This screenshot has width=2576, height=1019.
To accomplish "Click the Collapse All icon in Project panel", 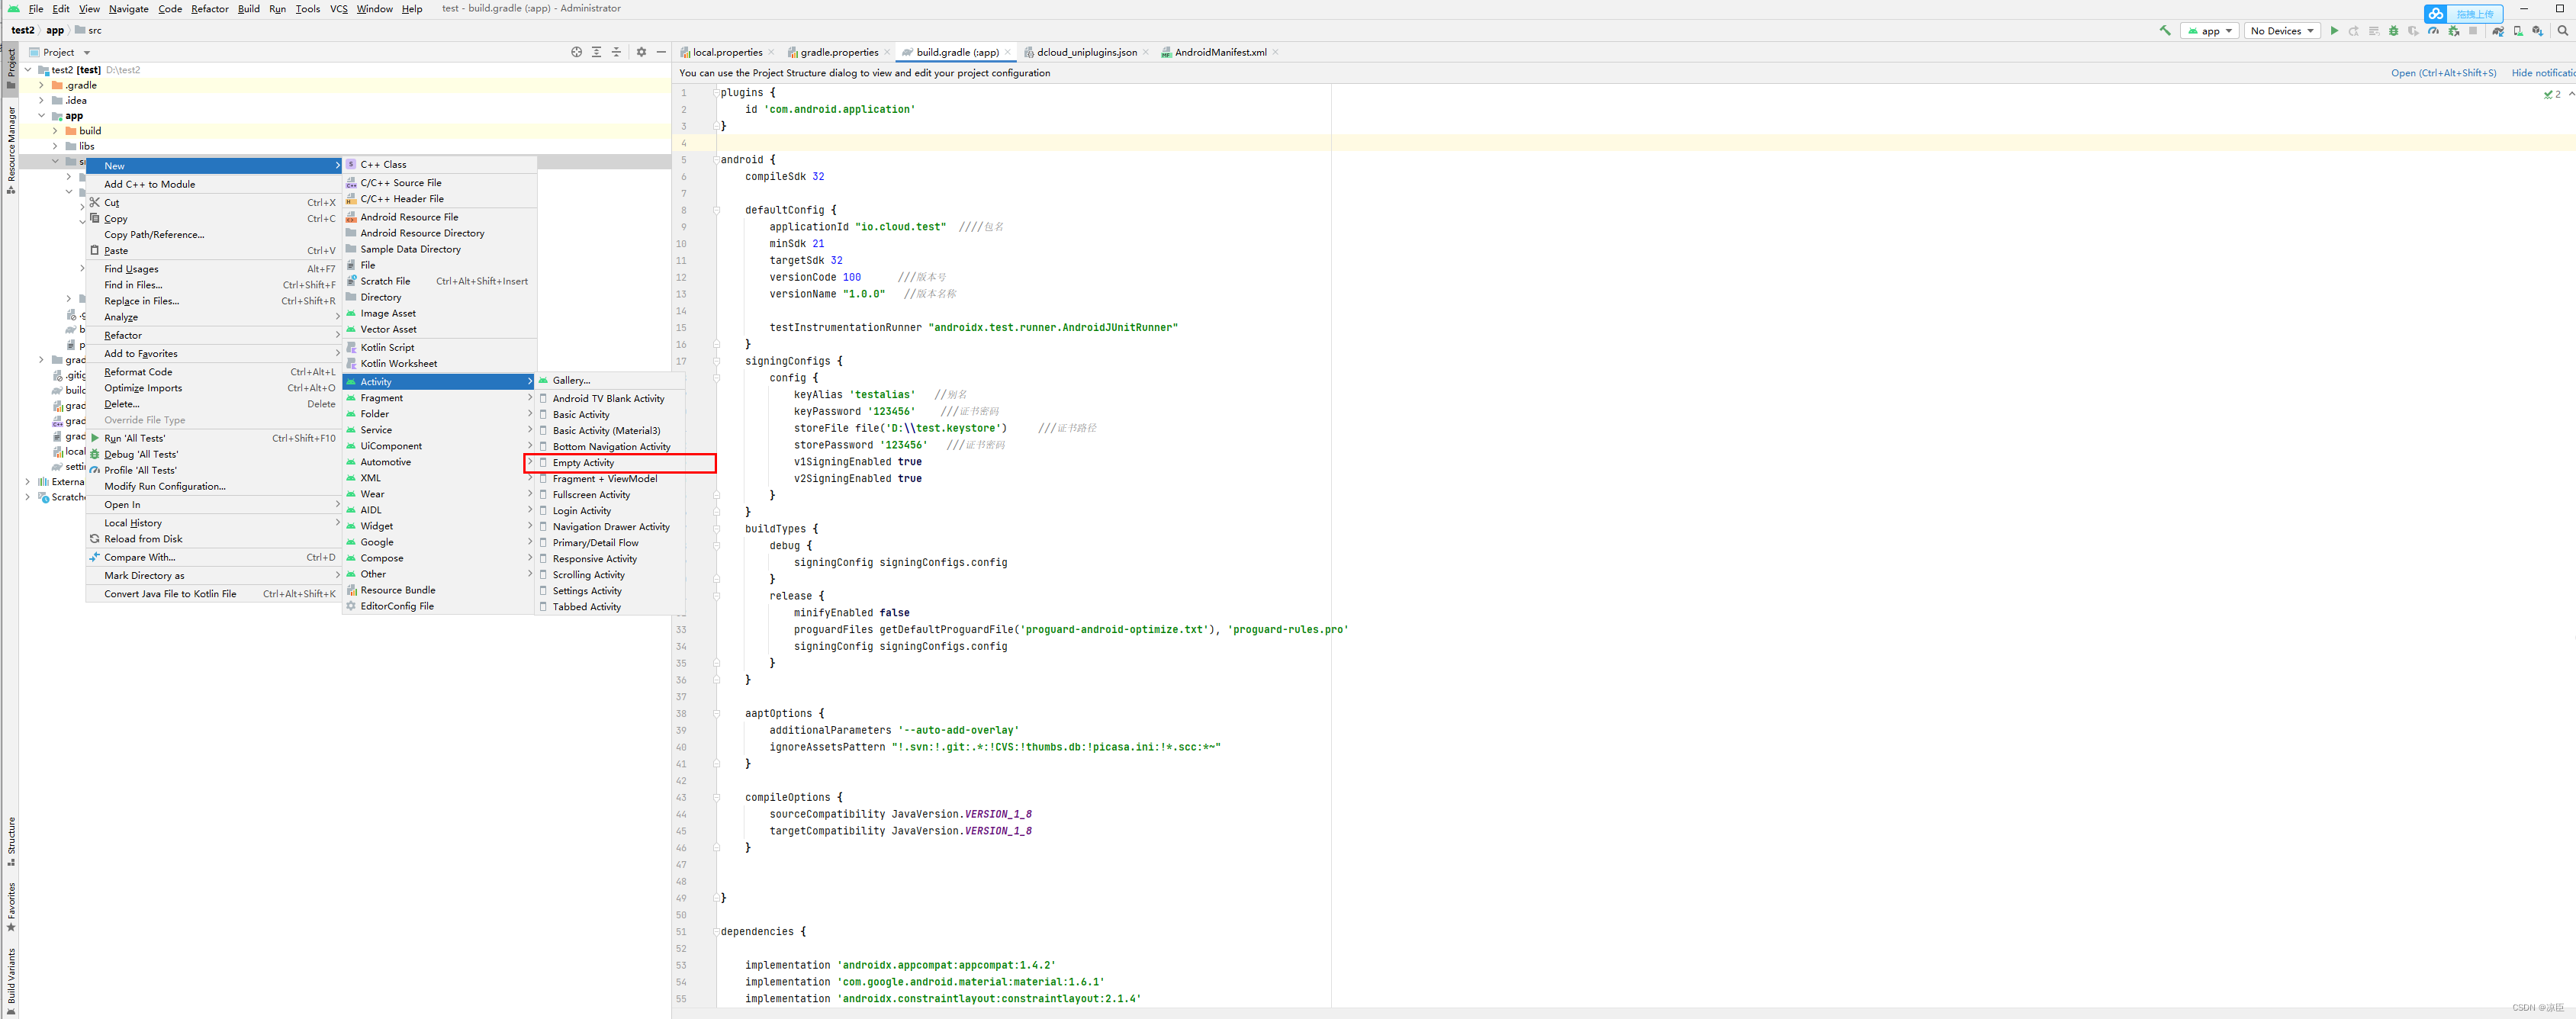I will pyautogui.click(x=616, y=52).
